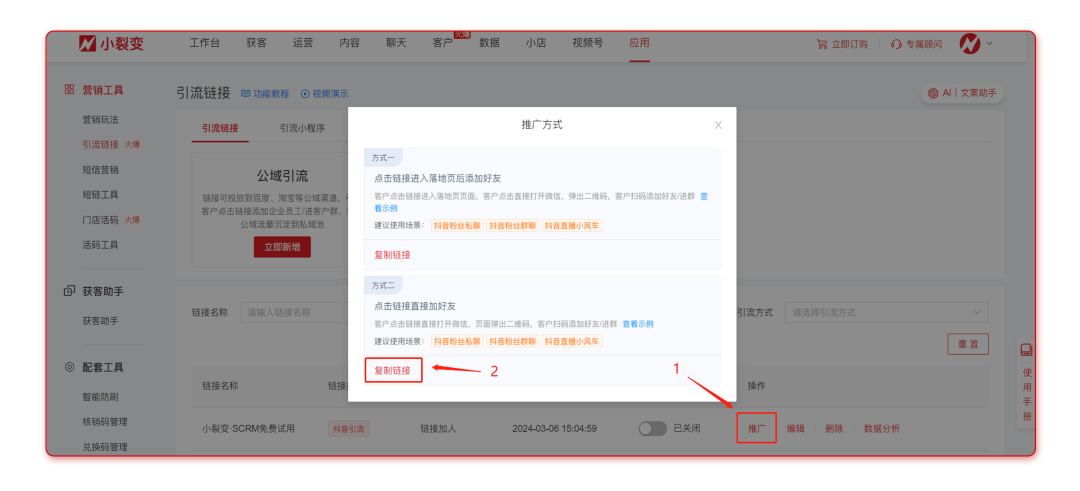
Task: Switch to the 引流小程序 tab
Action: click(301, 128)
